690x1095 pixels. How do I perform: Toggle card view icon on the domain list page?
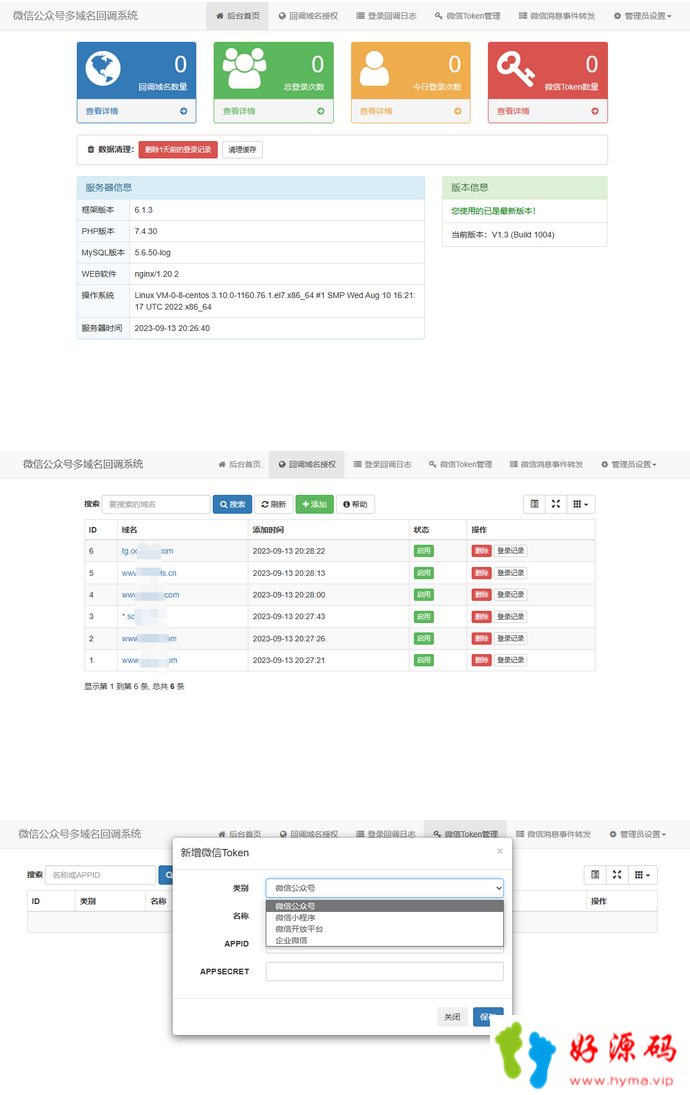(x=534, y=504)
